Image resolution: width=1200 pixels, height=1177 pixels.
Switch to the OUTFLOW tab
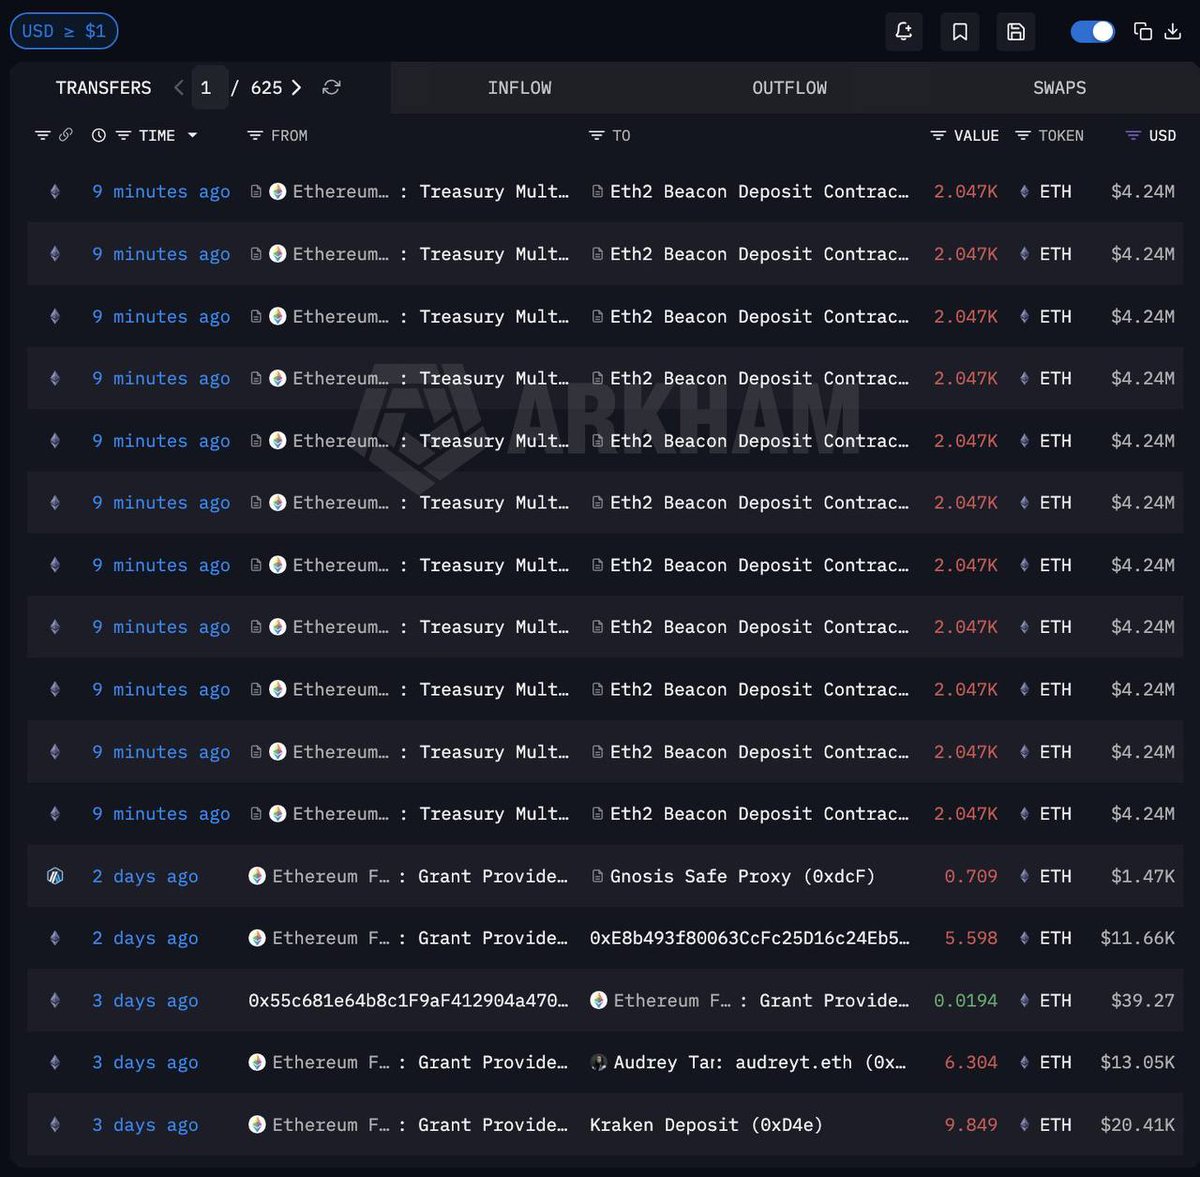(789, 88)
